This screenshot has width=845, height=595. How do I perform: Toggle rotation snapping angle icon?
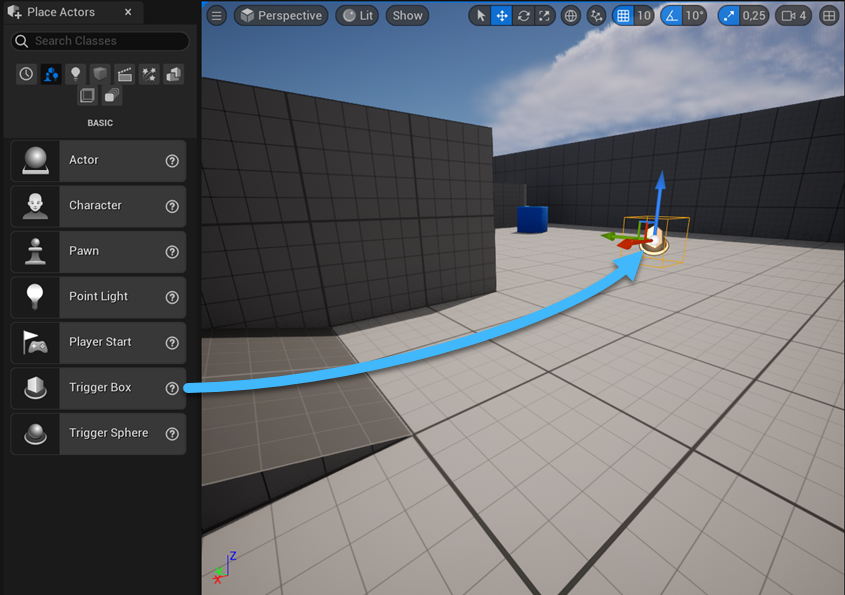672,16
